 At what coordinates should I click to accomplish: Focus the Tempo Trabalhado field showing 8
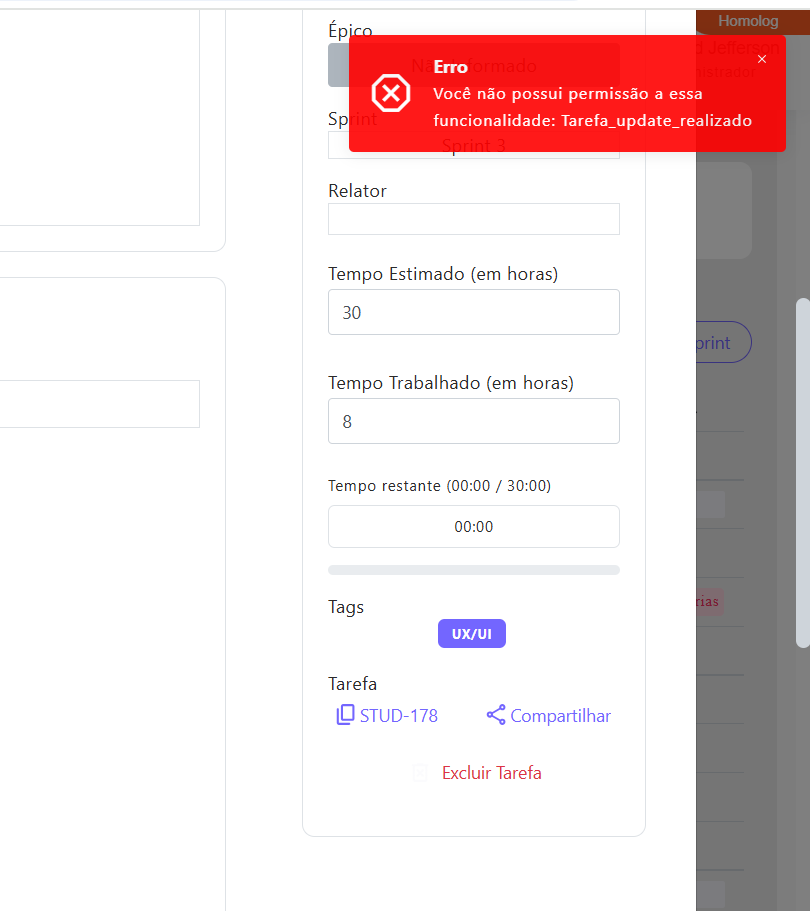pos(473,421)
